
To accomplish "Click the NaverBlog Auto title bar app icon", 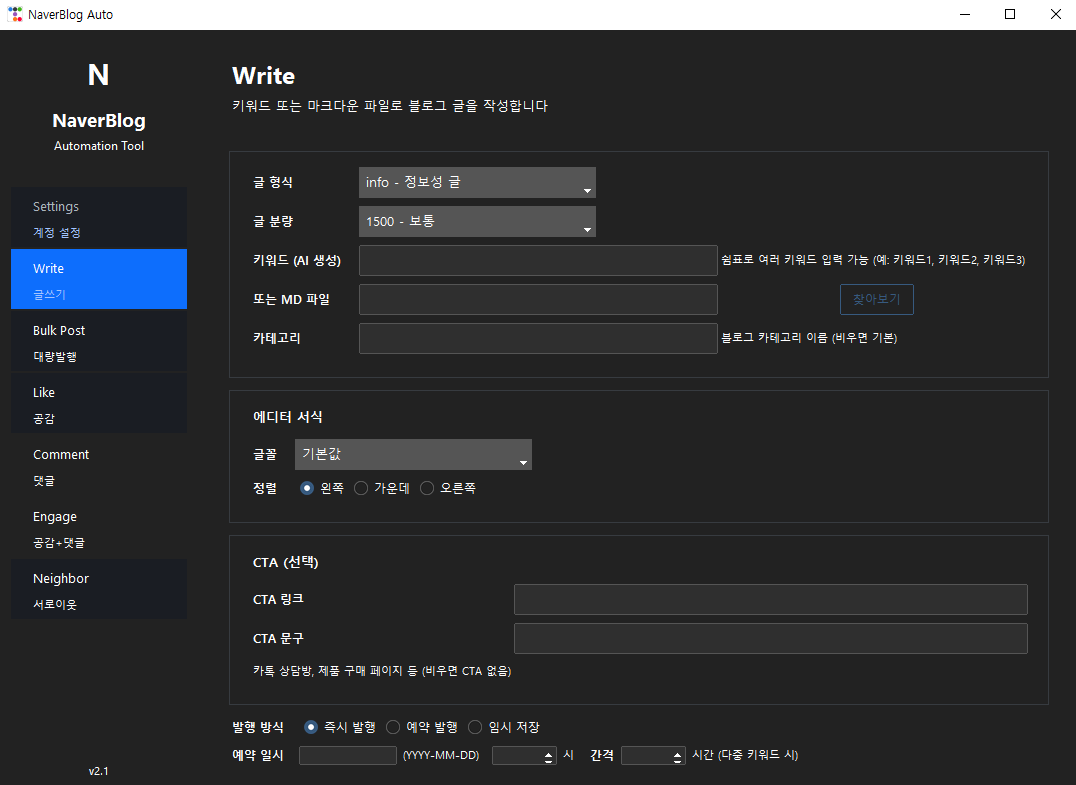I will pos(14,14).
